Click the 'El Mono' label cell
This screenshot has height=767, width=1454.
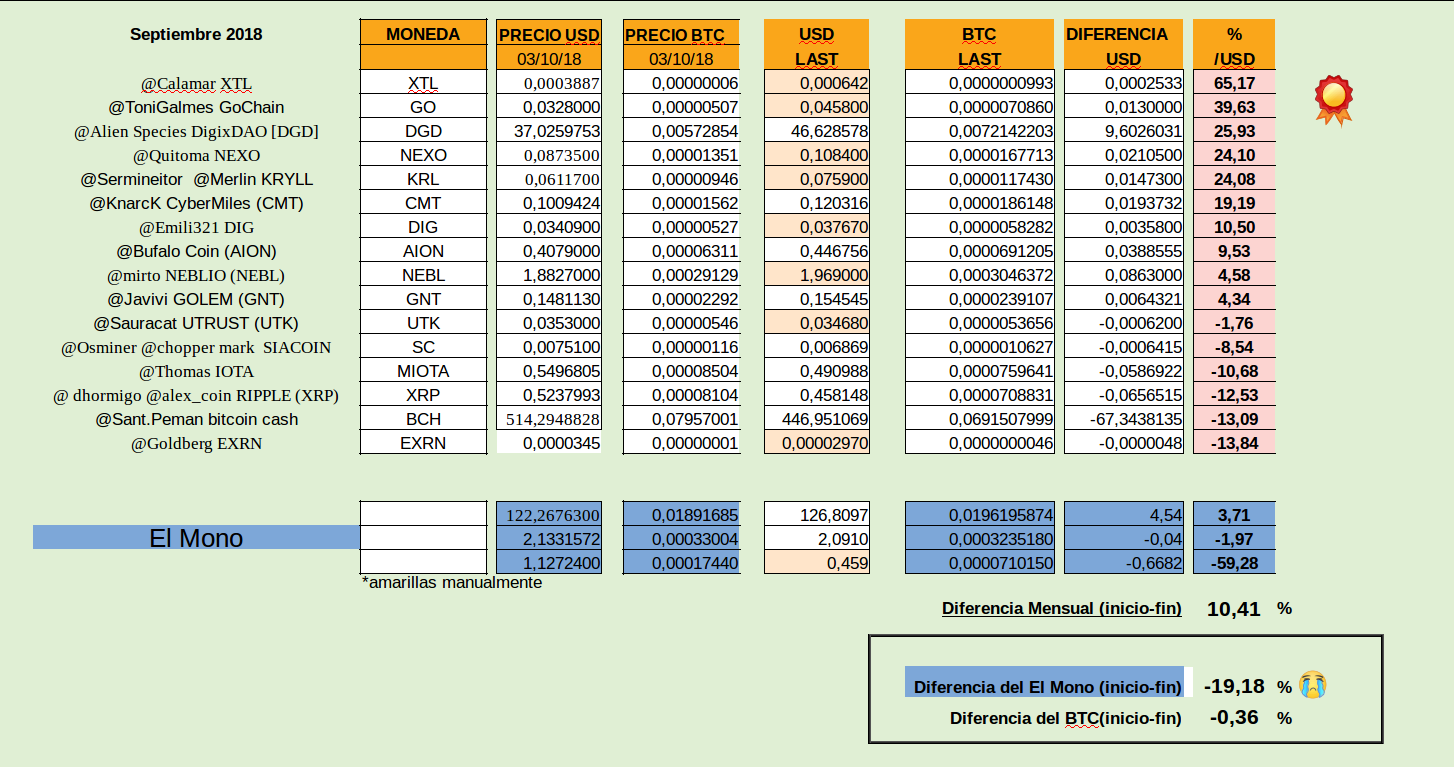196,538
